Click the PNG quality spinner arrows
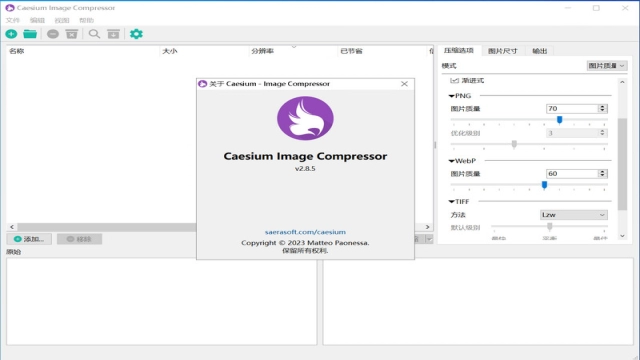The image size is (640, 360). pyautogui.click(x=602, y=109)
